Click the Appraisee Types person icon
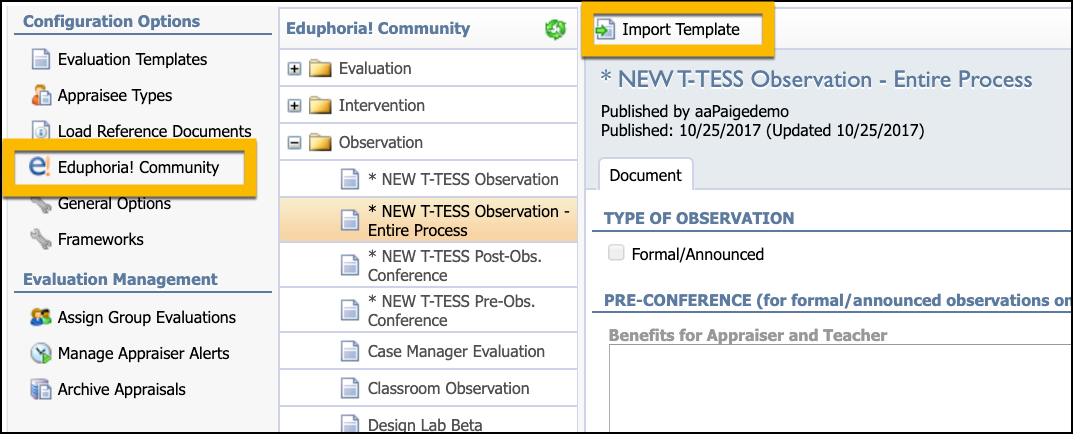Screen dimensions: 1073x434 pyautogui.click(x=42, y=96)
